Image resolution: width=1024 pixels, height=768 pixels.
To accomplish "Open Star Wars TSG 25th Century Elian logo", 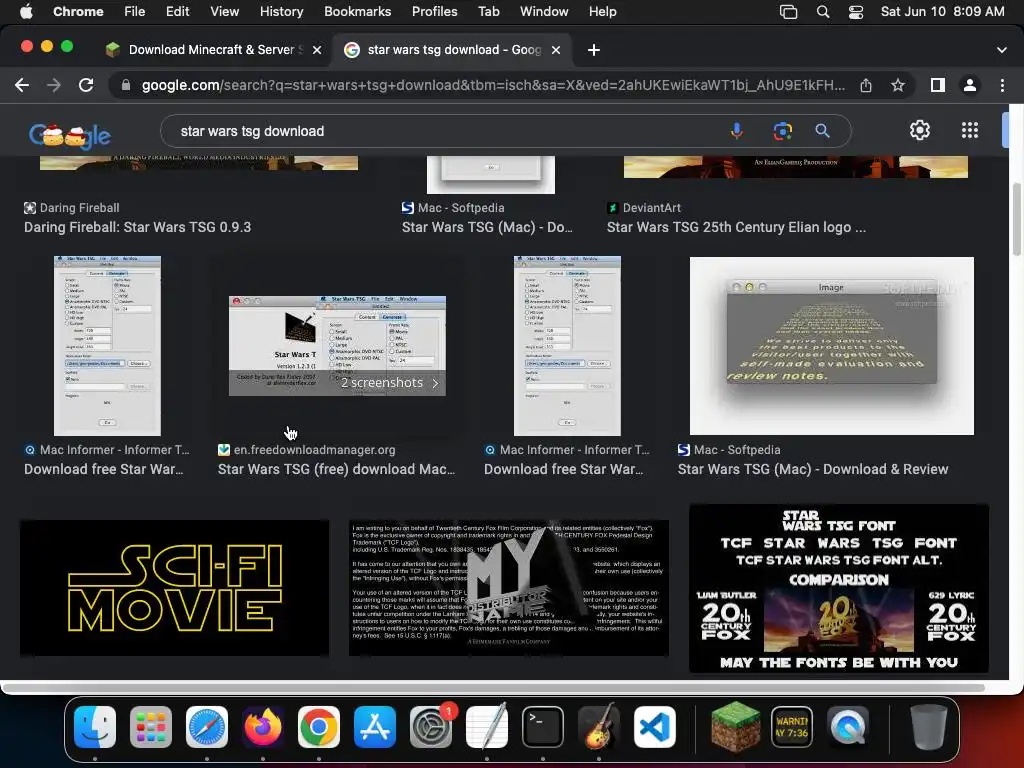I will click(x=736, y=227).
